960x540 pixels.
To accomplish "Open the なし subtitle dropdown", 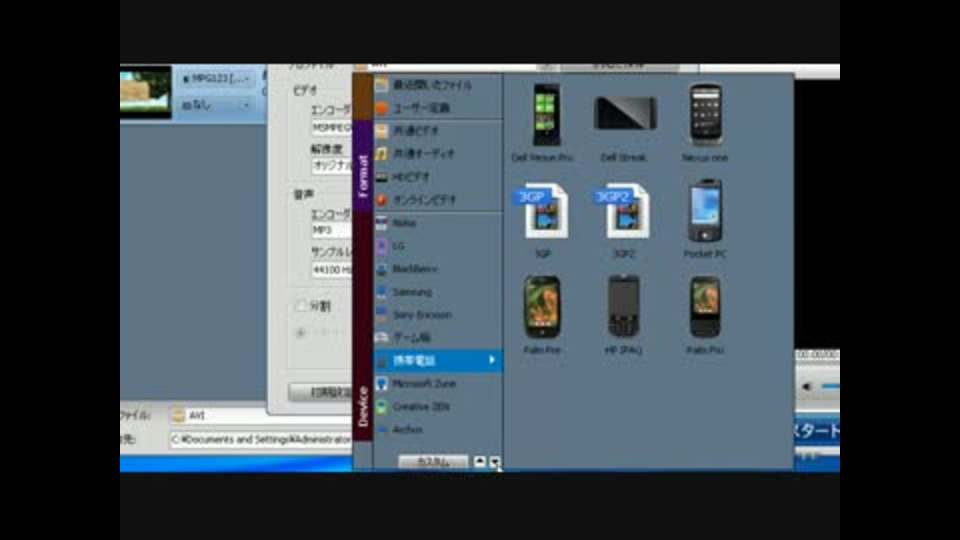I will (x=216, y=105).
